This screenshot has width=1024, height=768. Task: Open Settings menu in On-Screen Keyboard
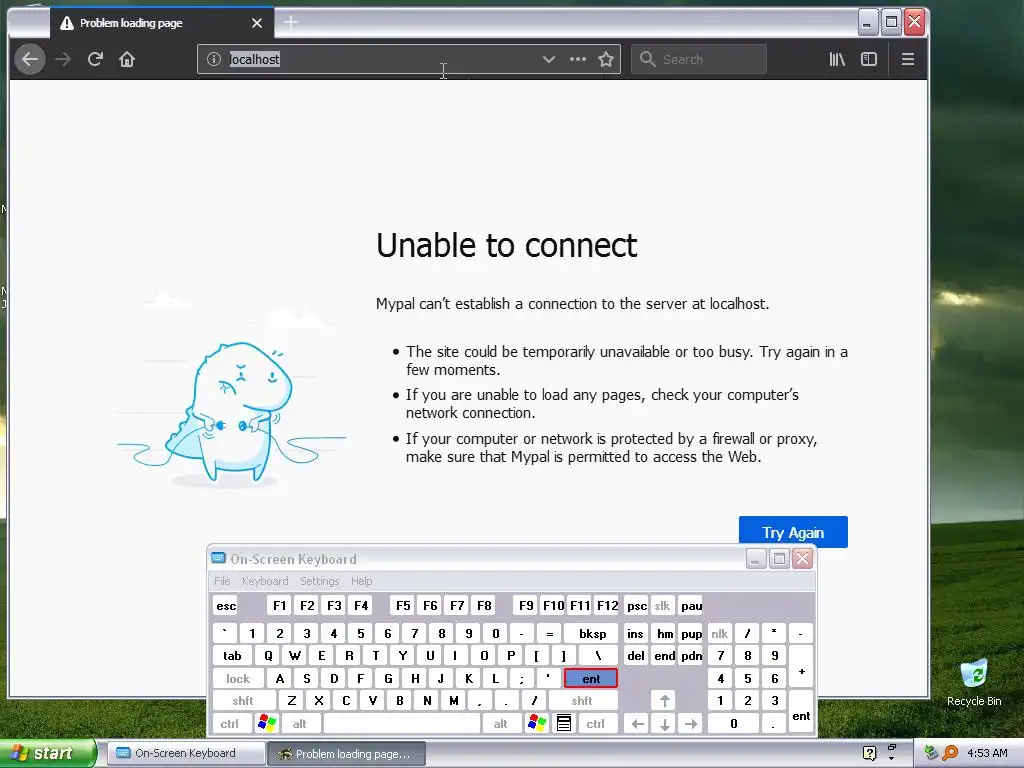[319, 581]
